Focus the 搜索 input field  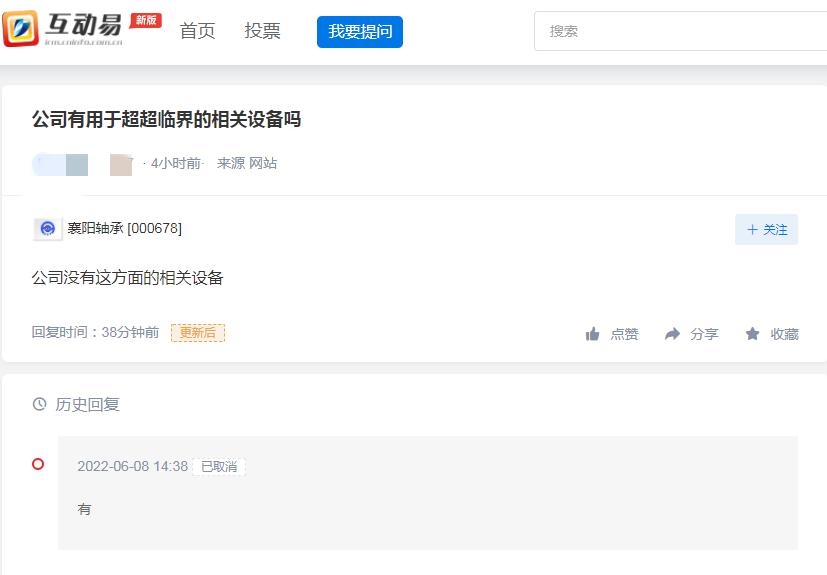tap(680, 31)
